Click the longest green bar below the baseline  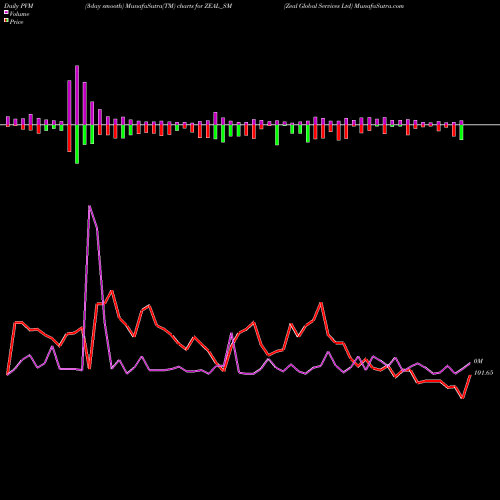77,144
